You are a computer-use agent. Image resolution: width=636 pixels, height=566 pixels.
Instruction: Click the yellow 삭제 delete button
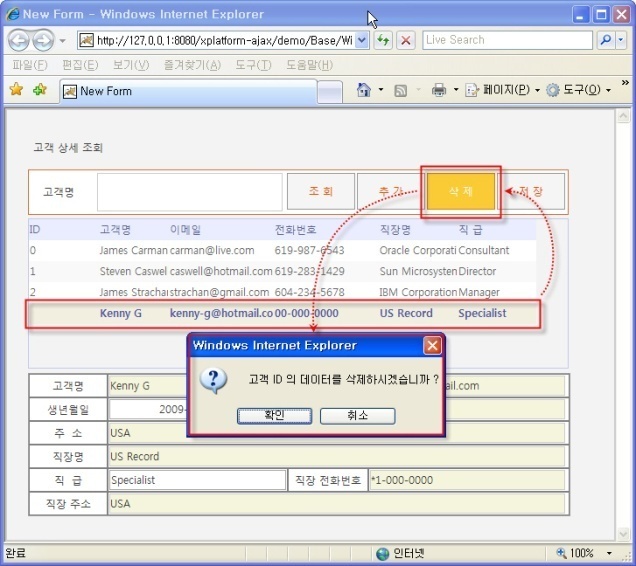coord(460,191)
